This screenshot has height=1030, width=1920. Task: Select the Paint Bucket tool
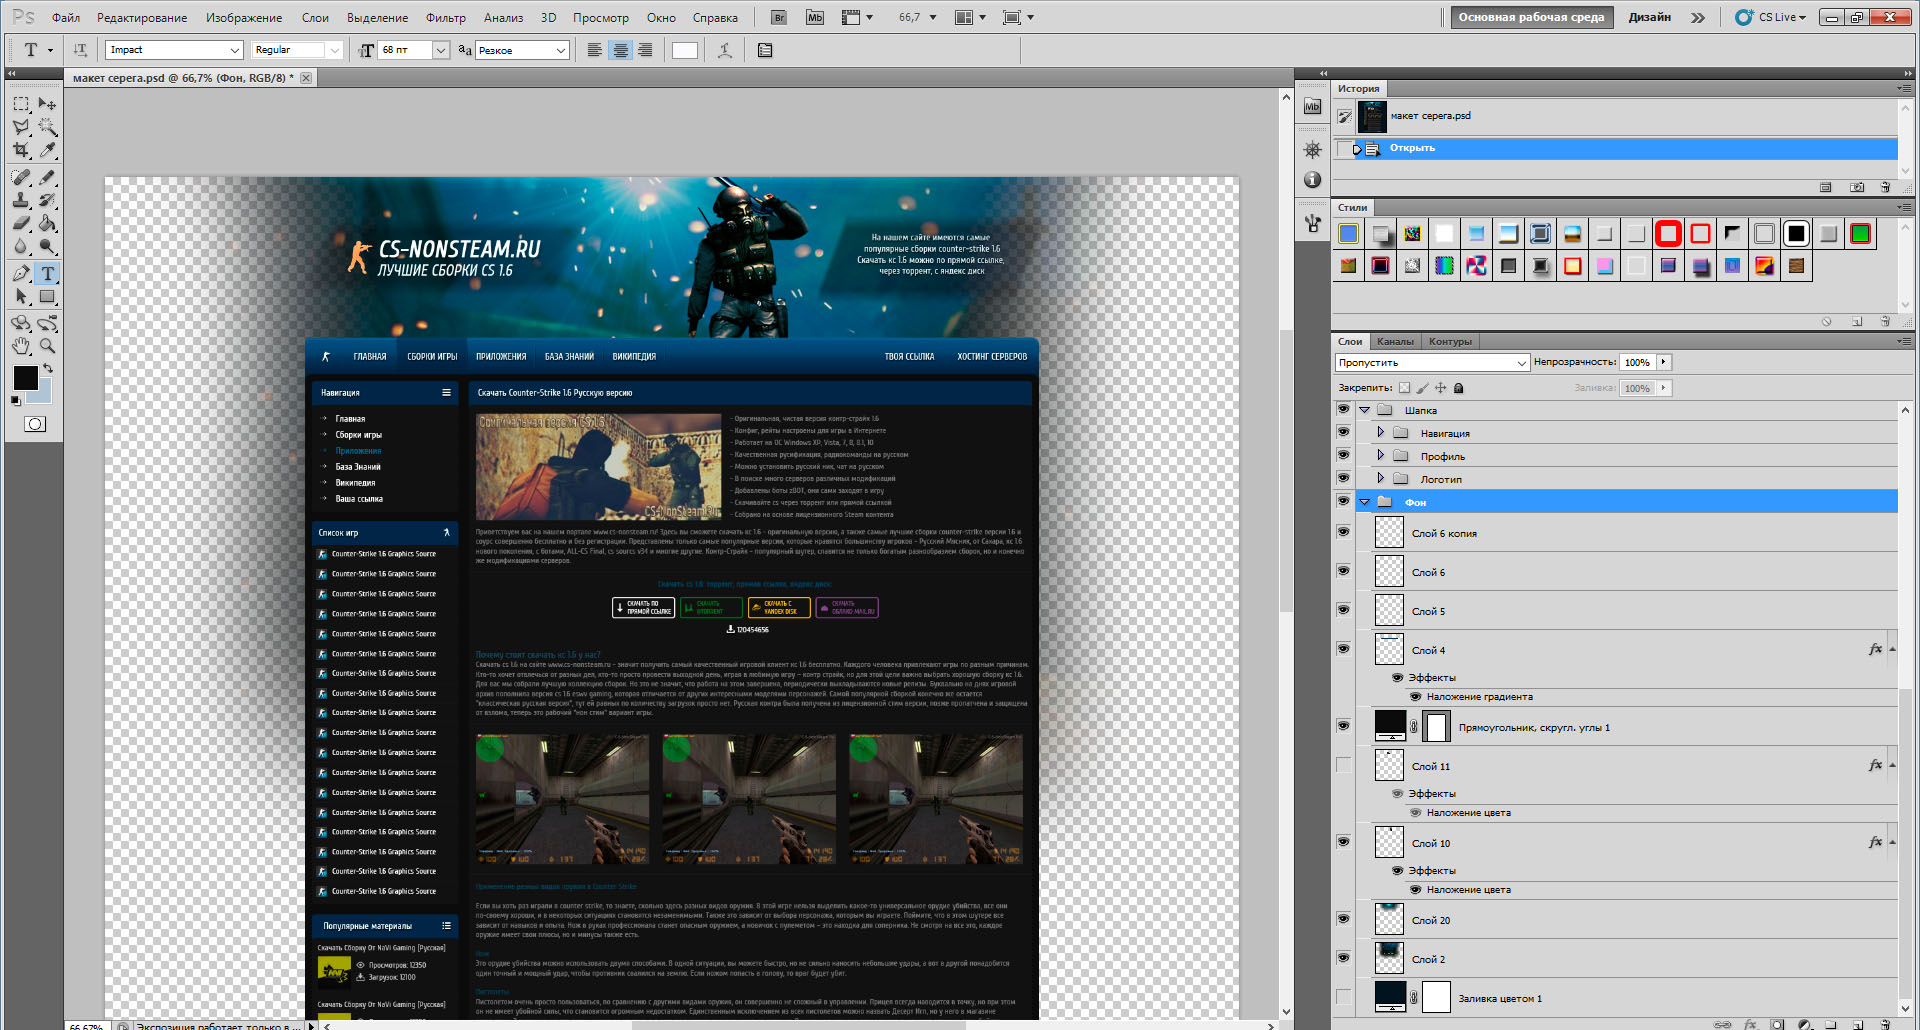coord(47,223)
